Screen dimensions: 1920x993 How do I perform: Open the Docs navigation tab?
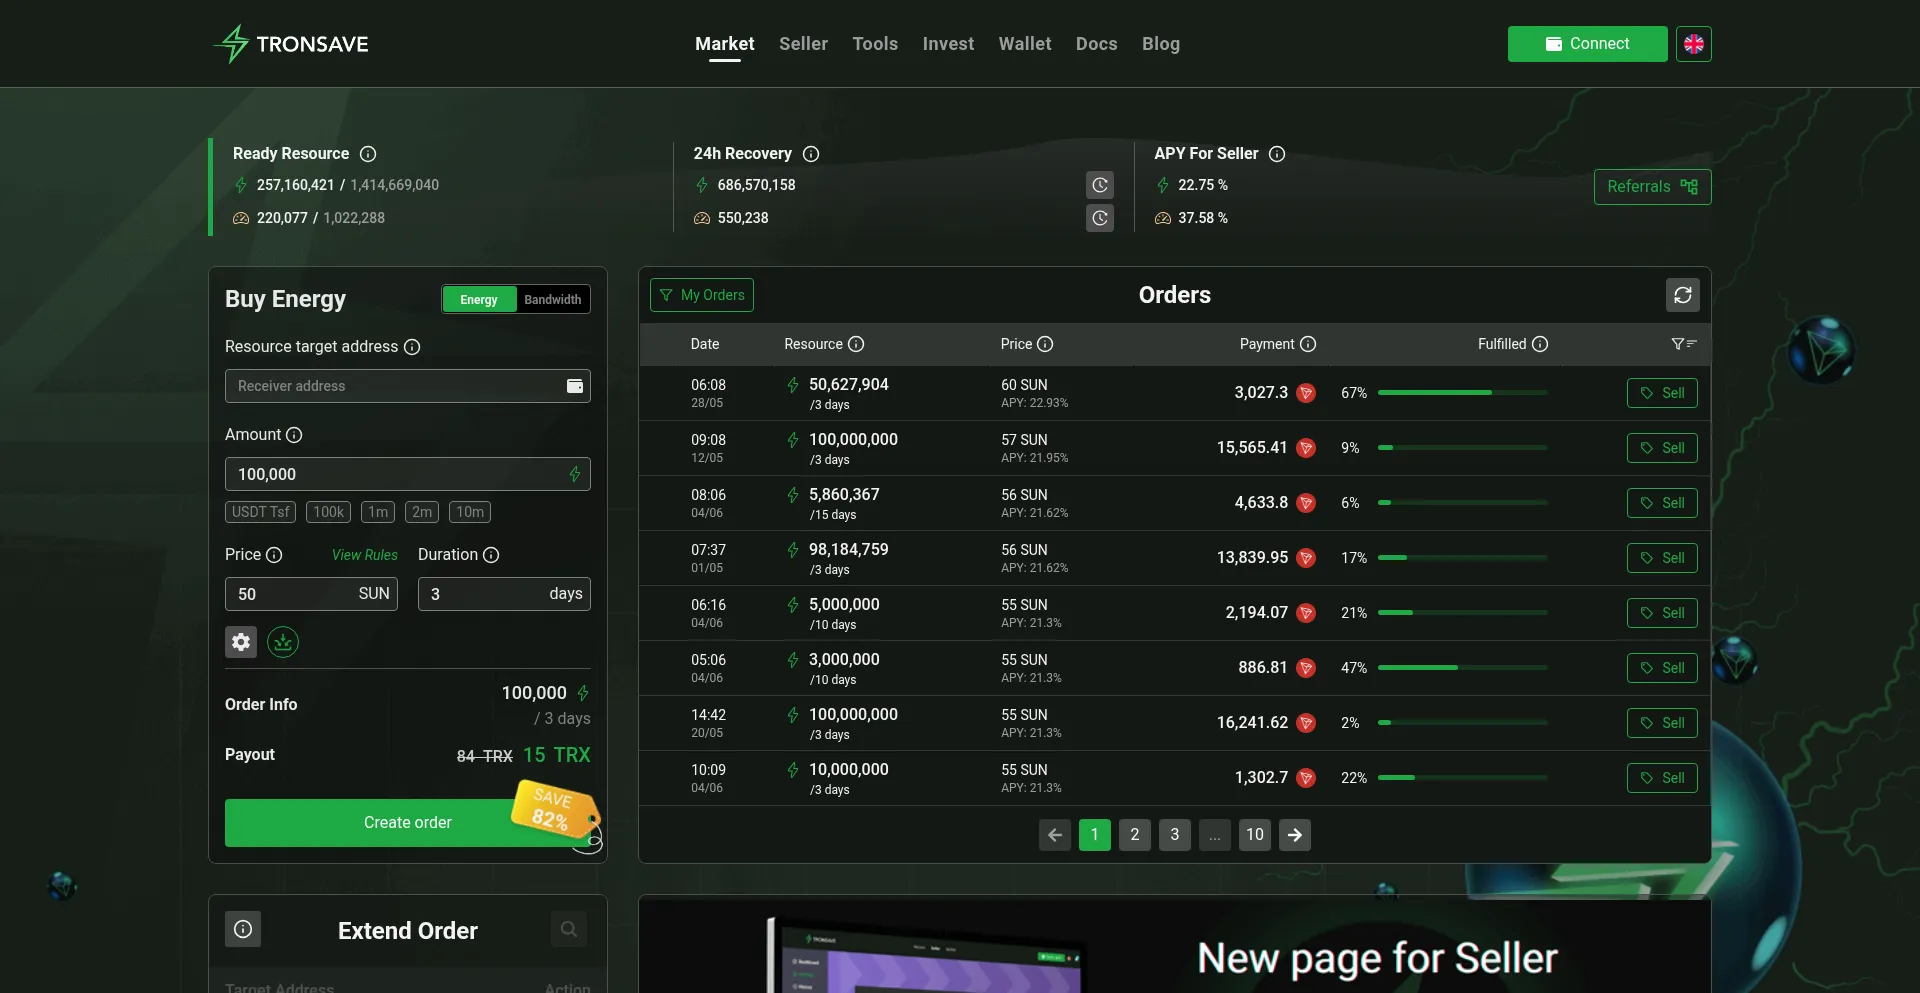(1096, 44)
